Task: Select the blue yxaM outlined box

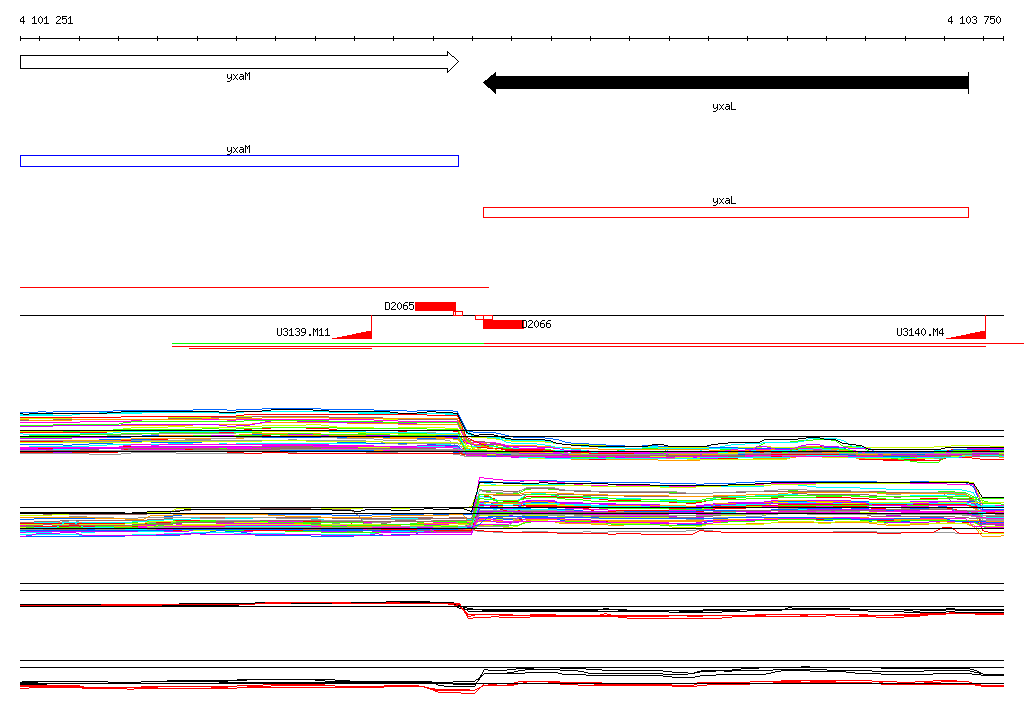Action: click(239, 161)
